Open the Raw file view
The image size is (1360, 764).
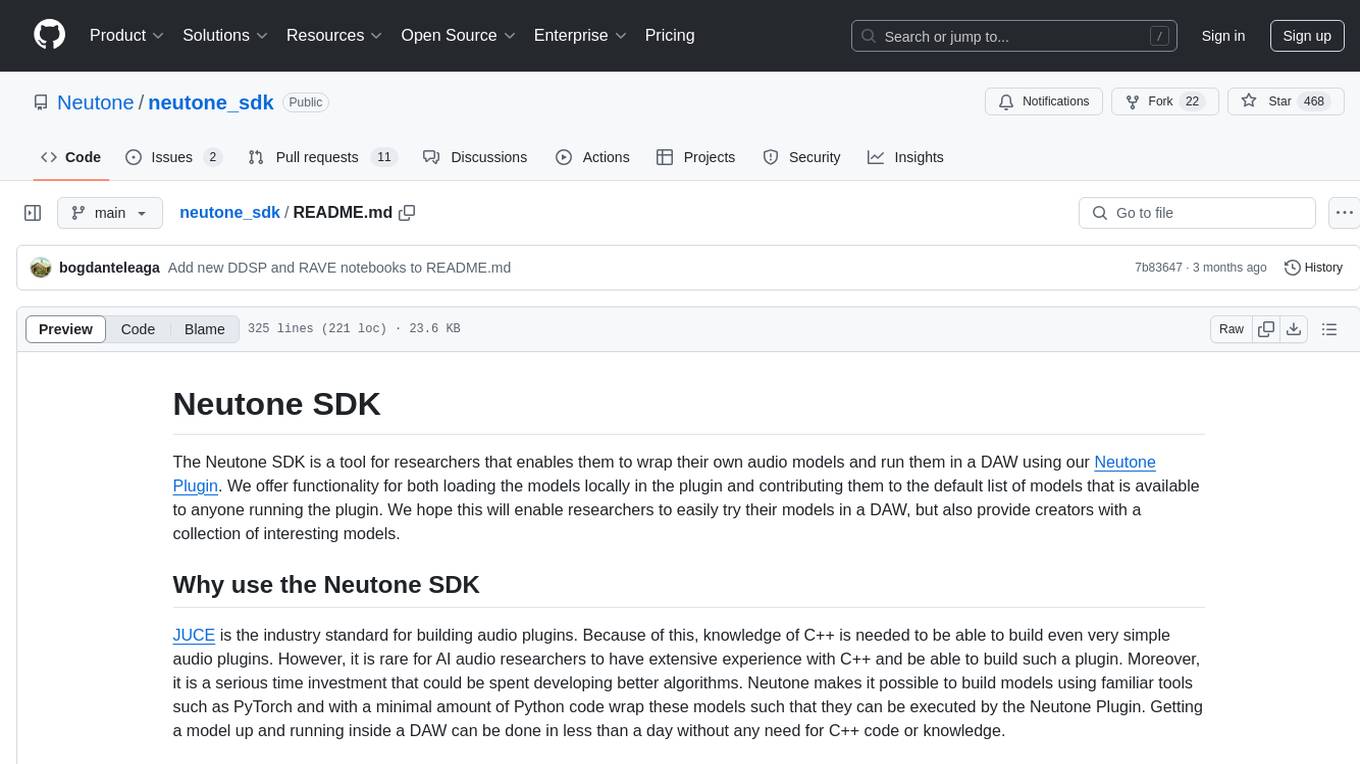pos(1231,329)
